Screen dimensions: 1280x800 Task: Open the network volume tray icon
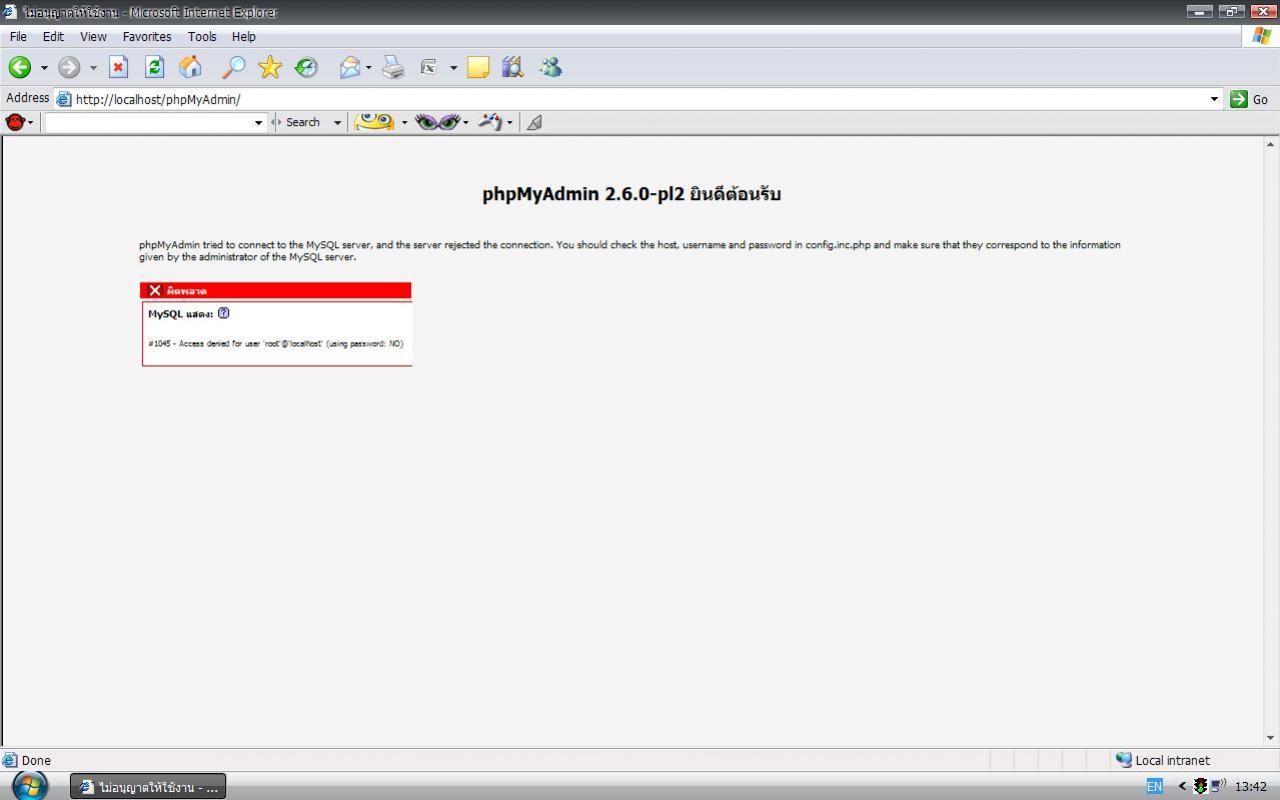1218,786
